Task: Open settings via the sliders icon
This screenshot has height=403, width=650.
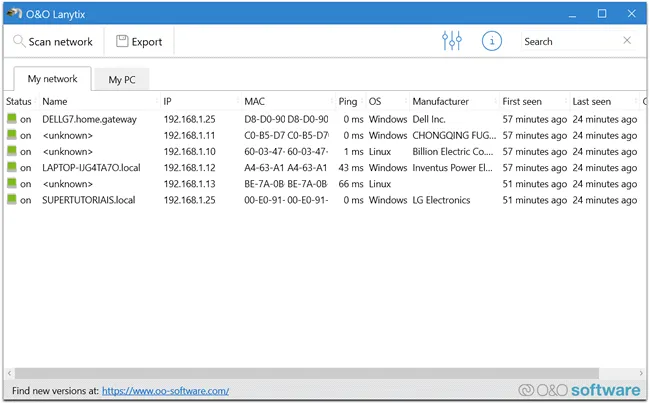Action: [x=452, y=41]
